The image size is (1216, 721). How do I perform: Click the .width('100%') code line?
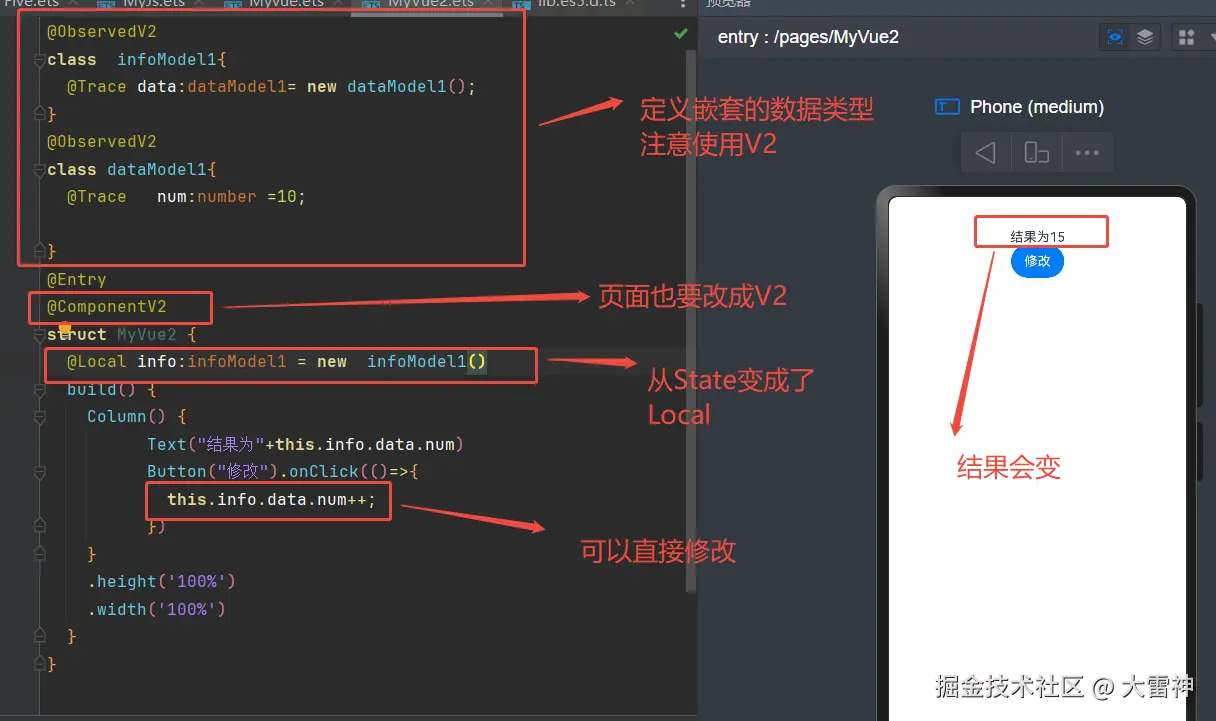coord(156,609)
